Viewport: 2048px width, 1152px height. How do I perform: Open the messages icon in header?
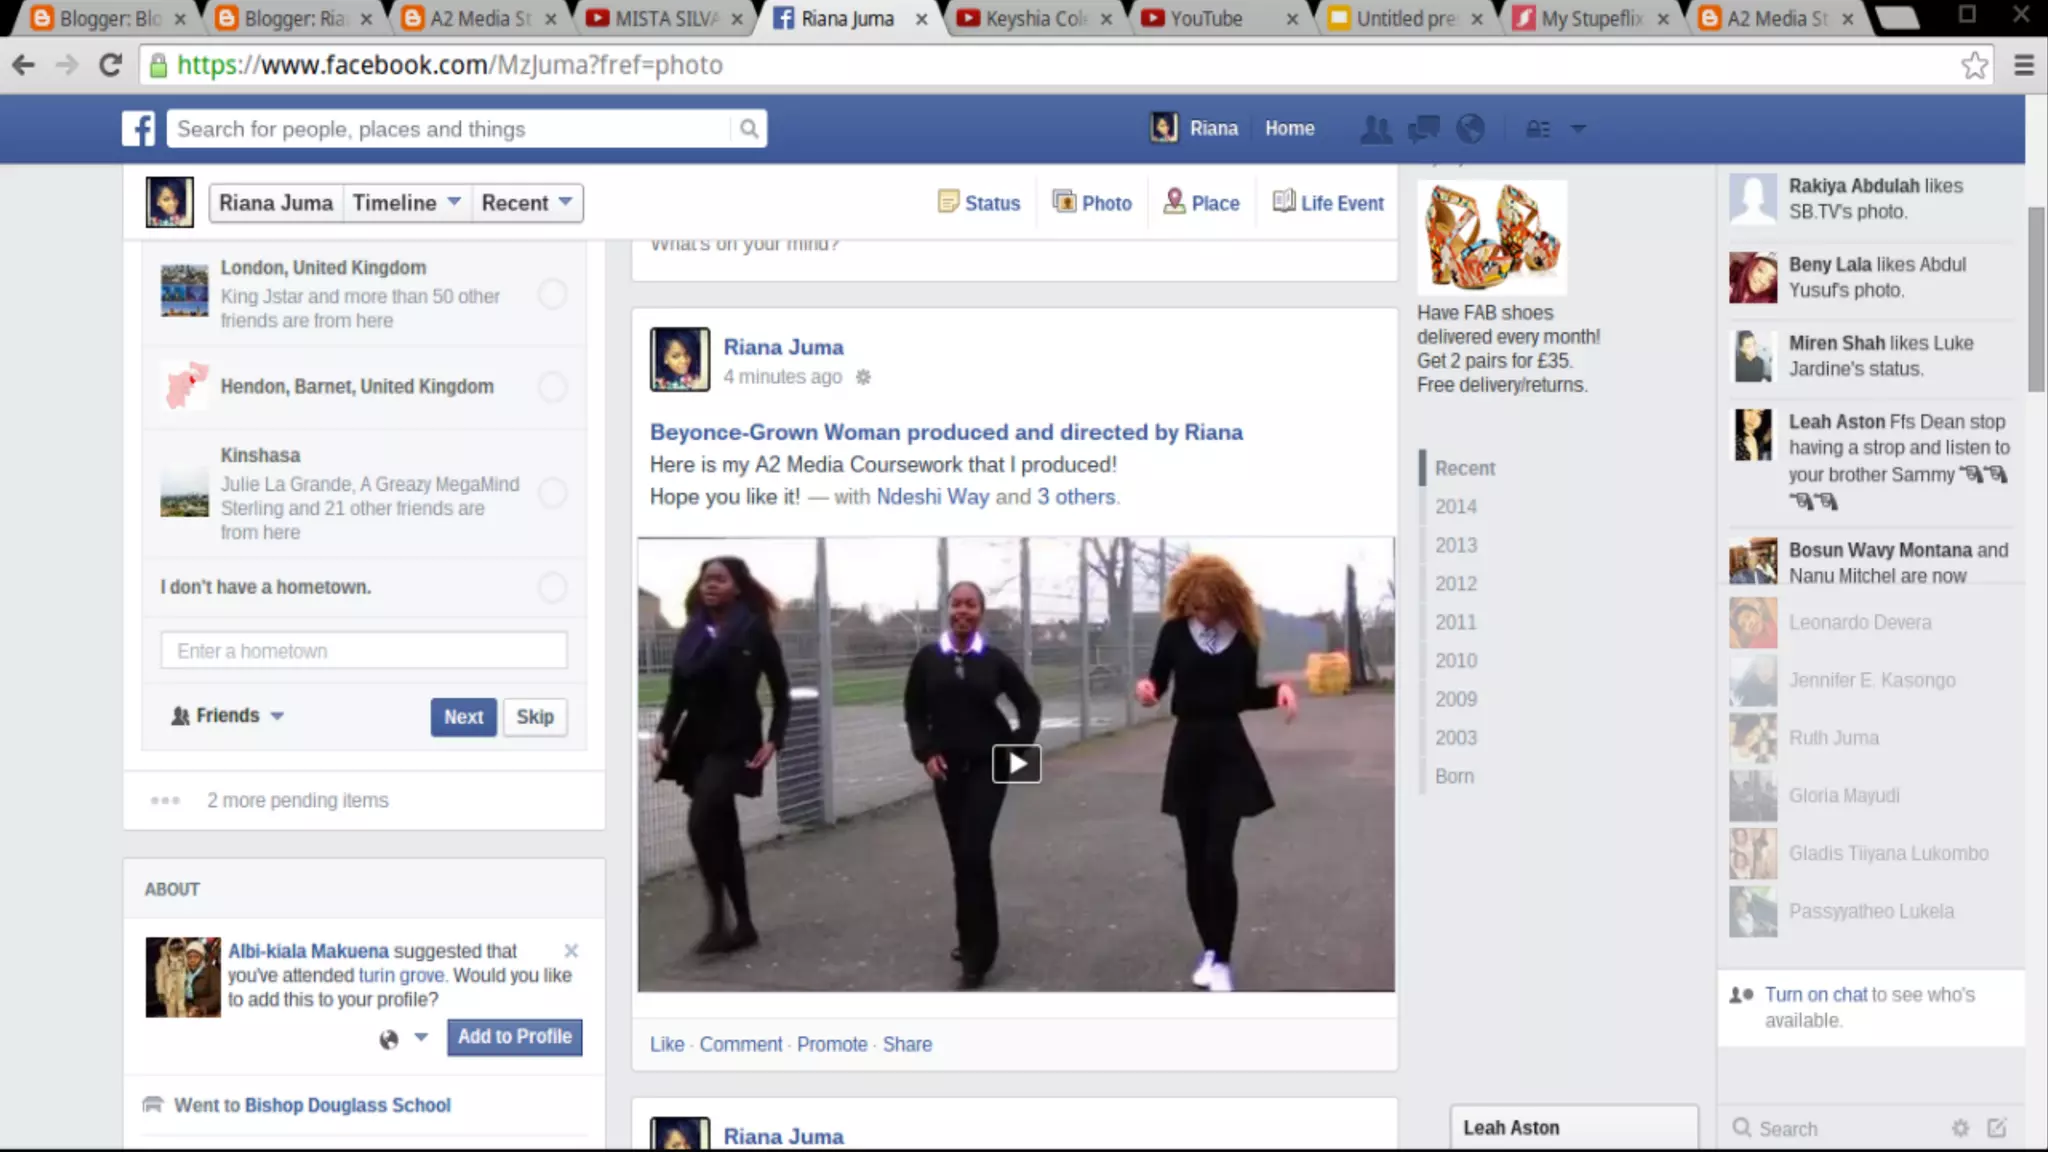1423,129
